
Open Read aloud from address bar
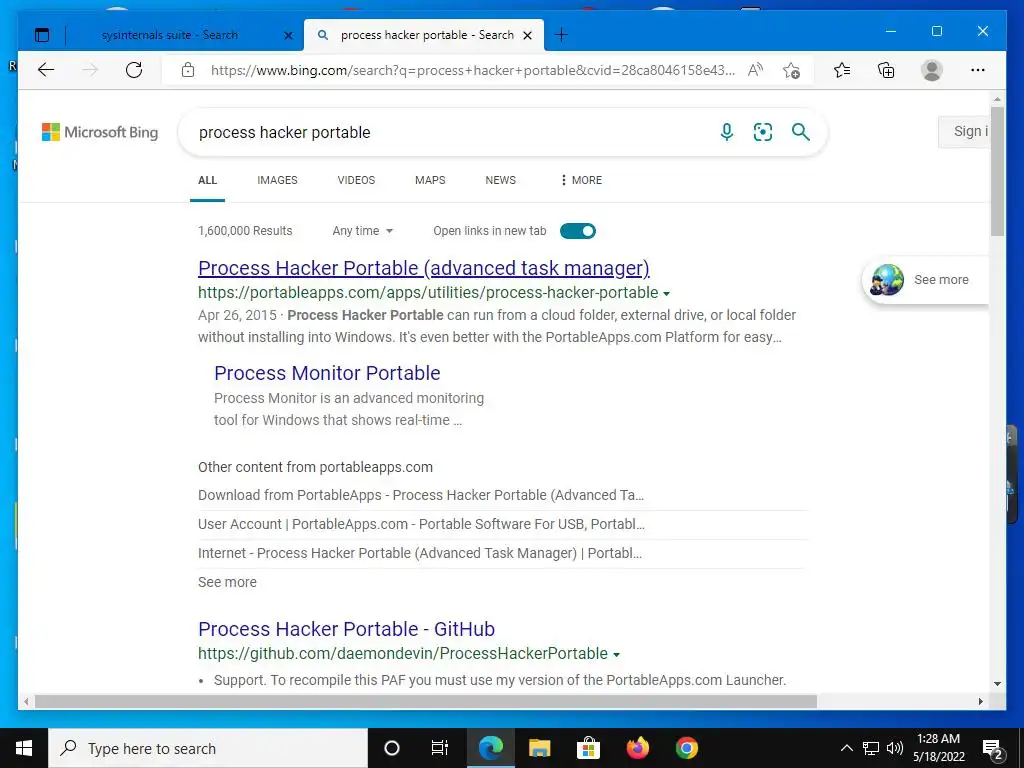click(756, 70)
